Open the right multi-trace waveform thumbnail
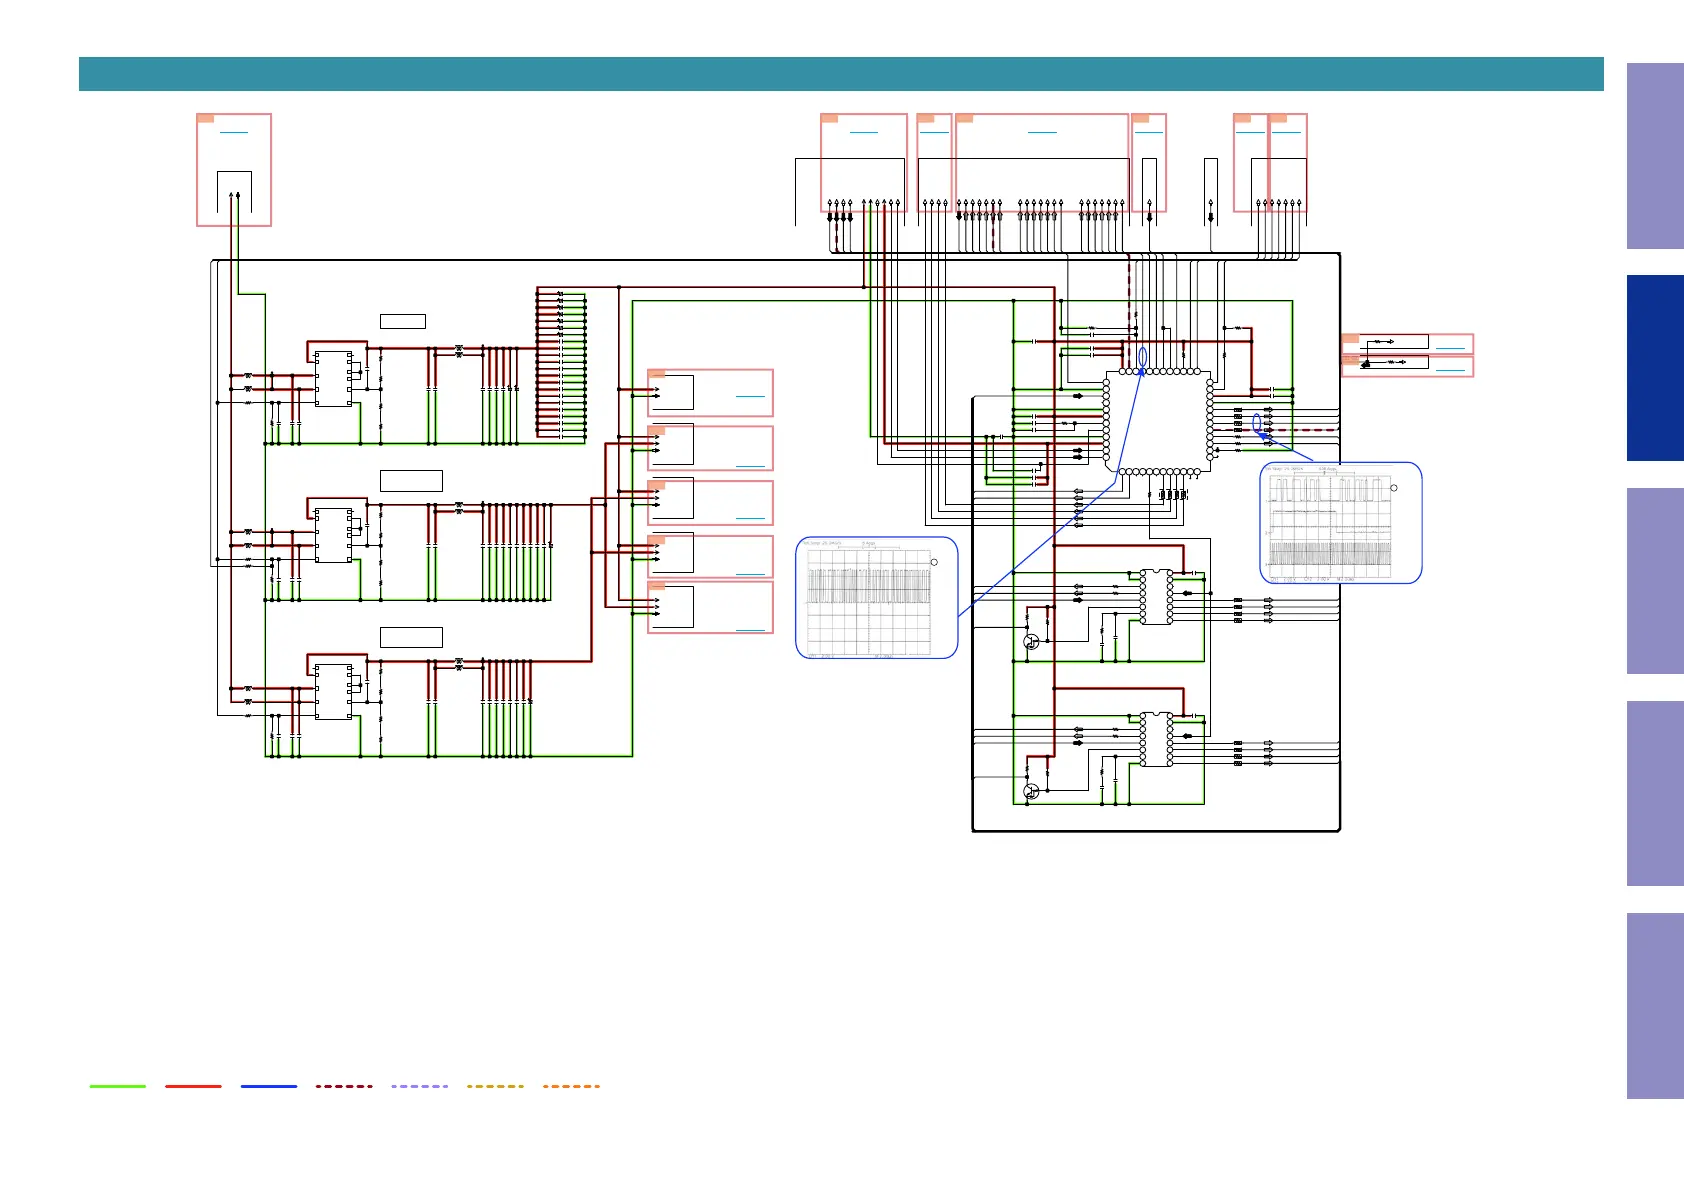The image size is (1684, 1191). [1340, 523]
